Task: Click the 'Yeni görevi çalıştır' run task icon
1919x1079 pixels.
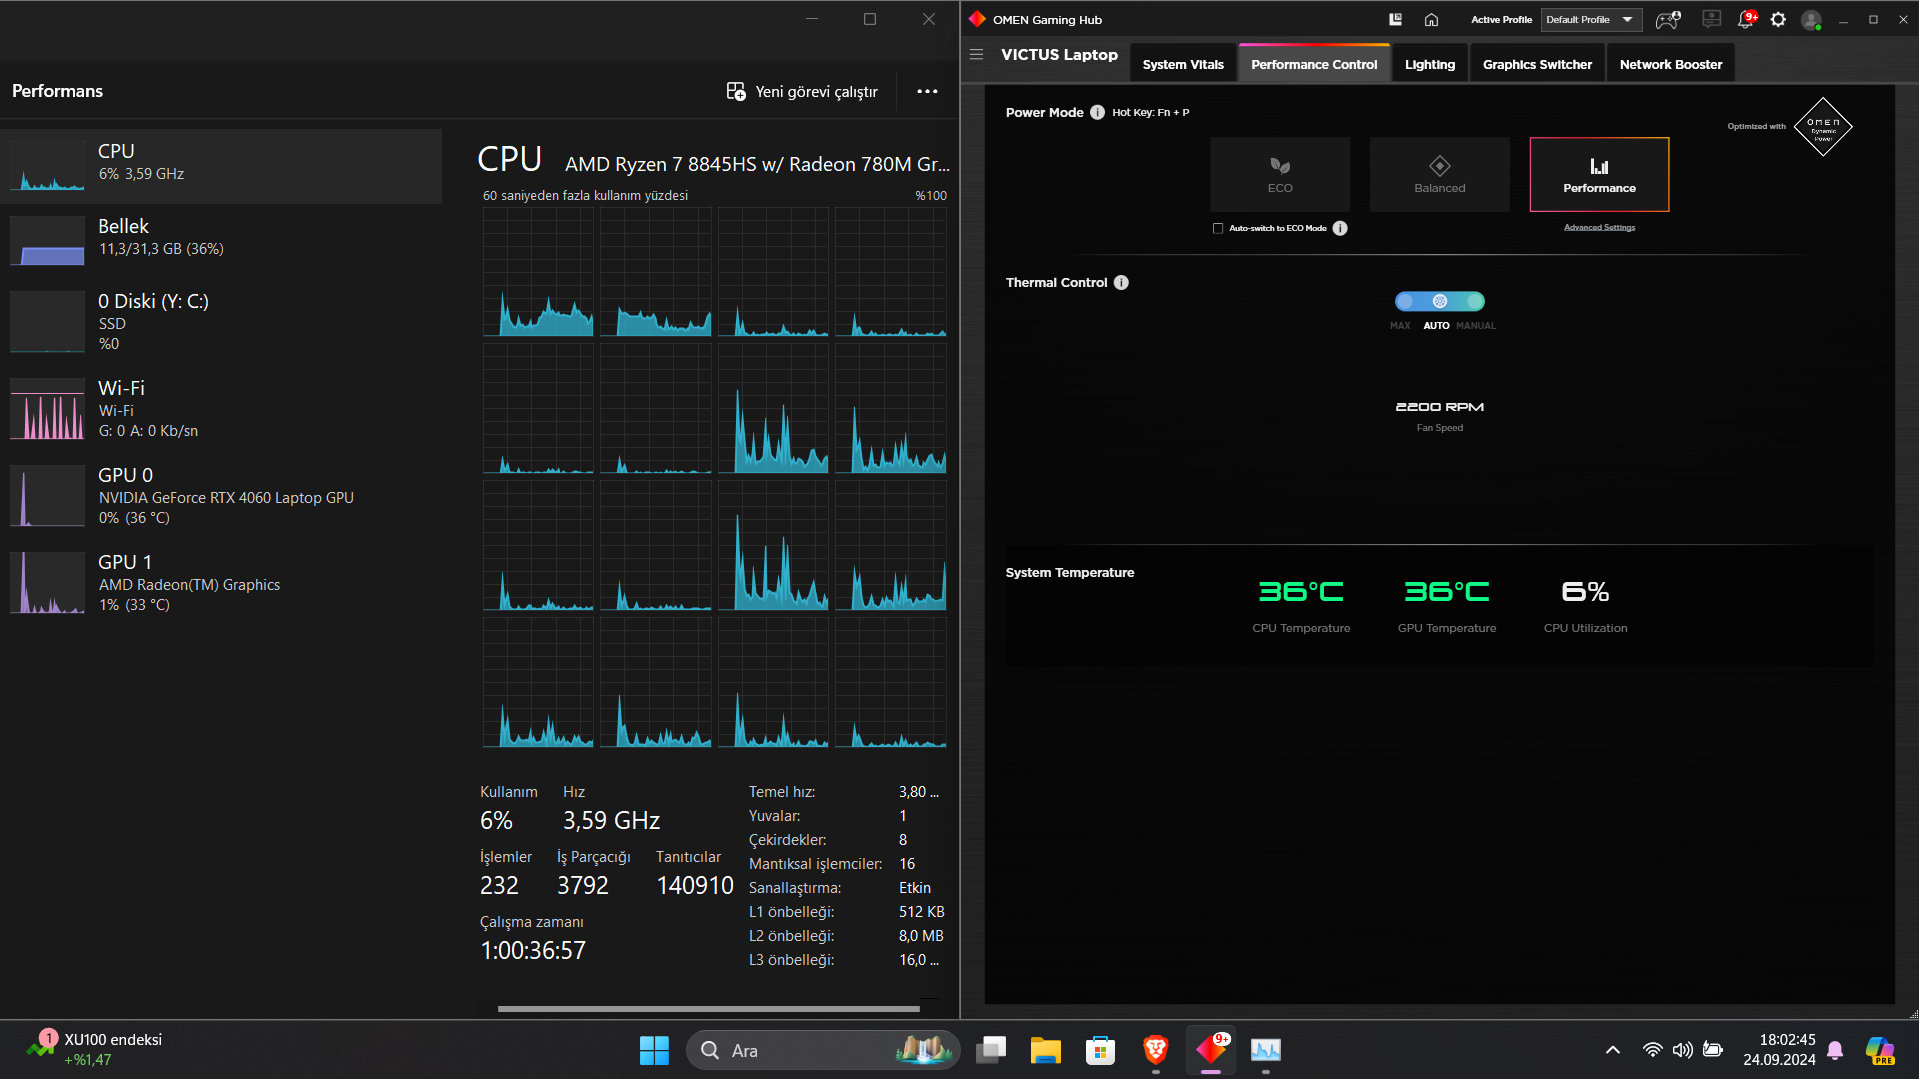Action: [736, 91]
